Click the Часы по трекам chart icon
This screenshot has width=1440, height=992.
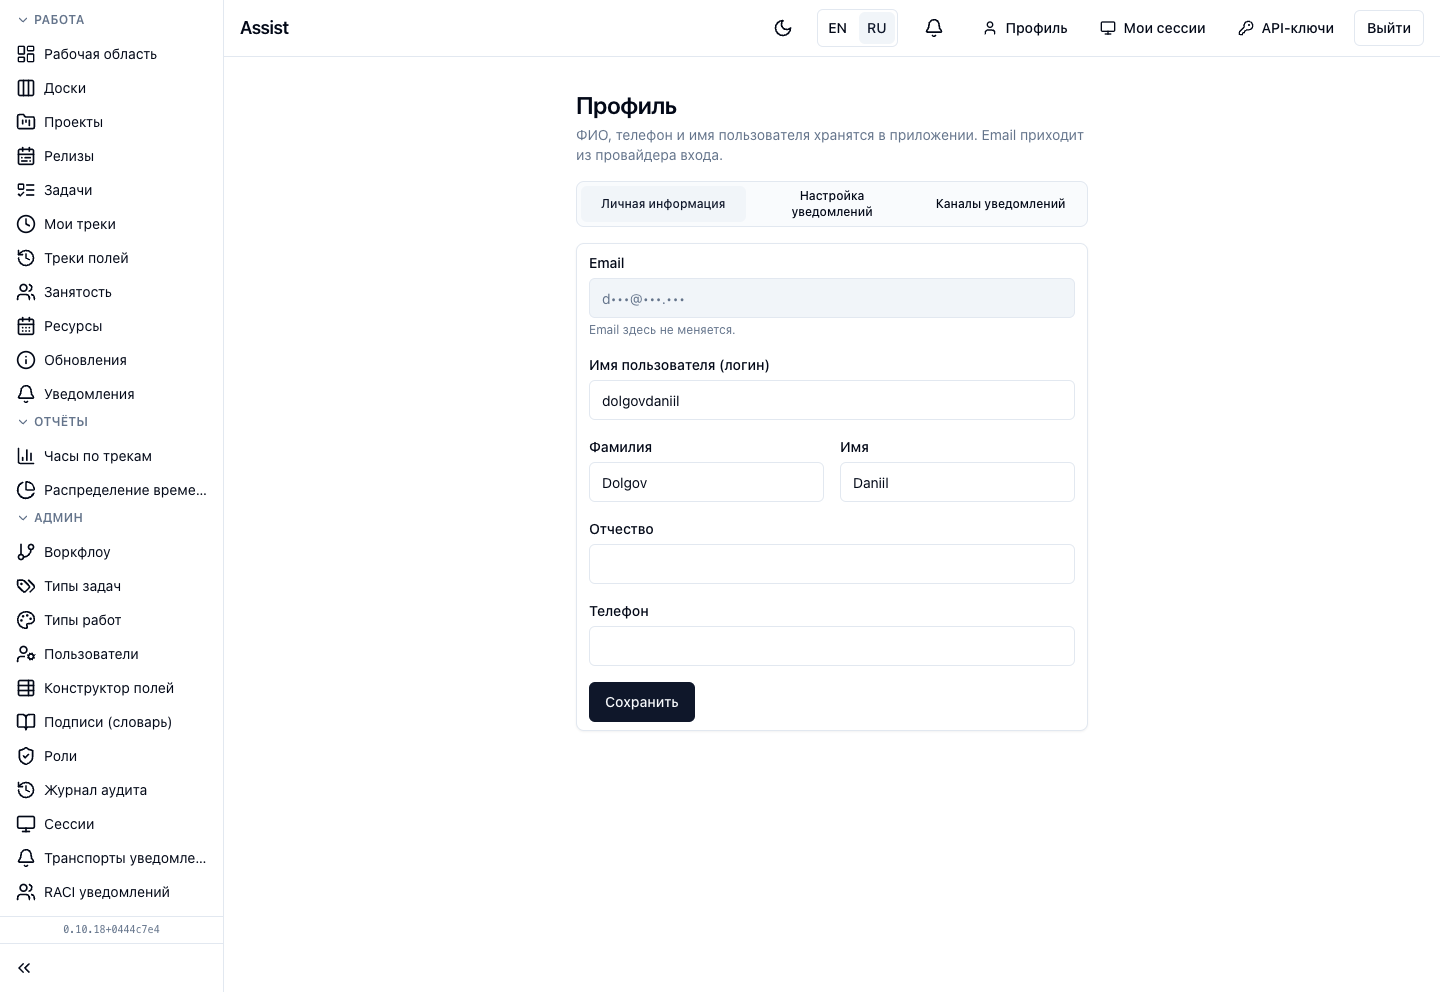[26, 456]
